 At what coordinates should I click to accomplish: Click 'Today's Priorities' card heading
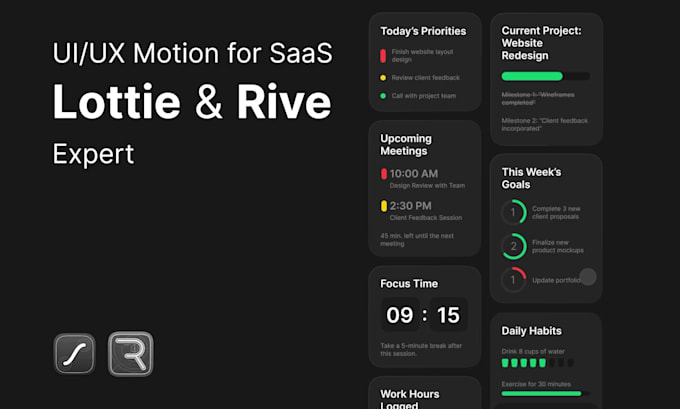[423, 31]
